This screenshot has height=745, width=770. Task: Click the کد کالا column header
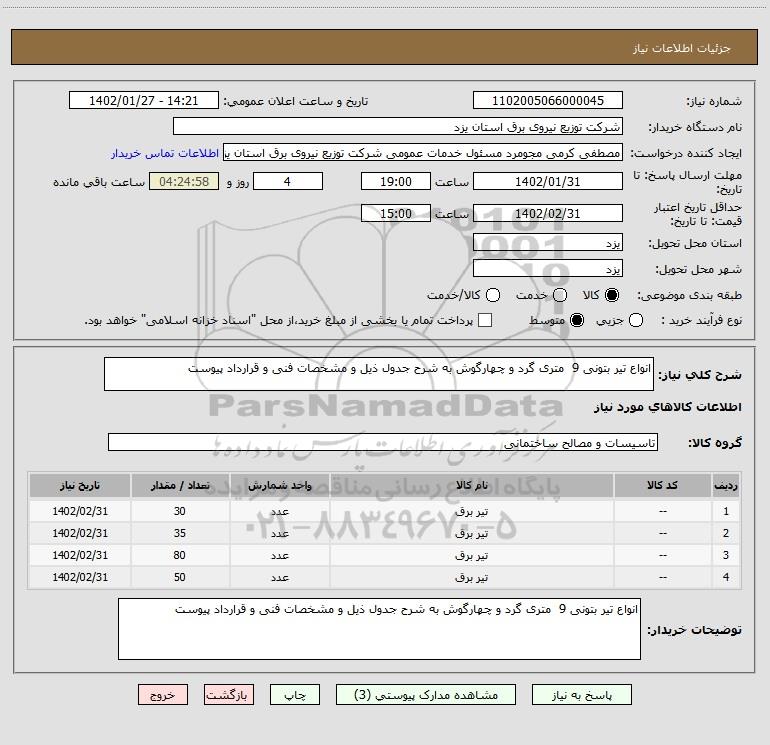[x=662, y=486]
